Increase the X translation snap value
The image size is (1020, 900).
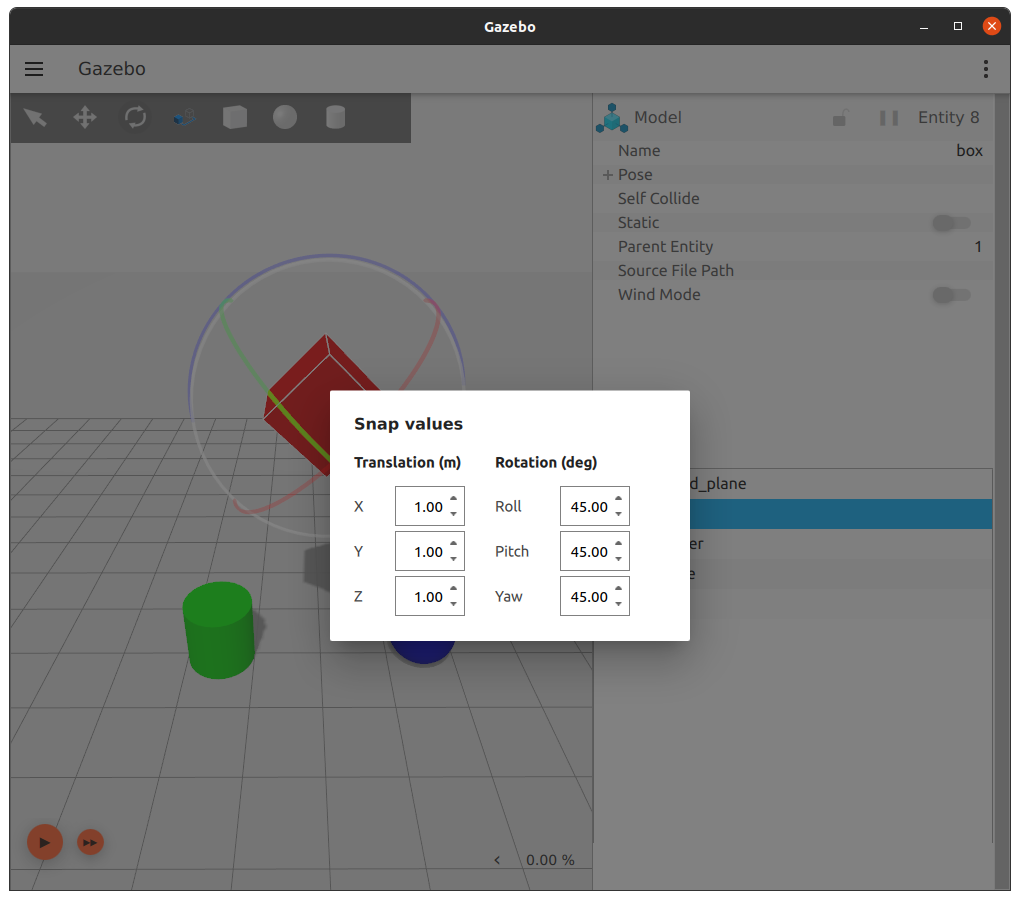(453, 499)
